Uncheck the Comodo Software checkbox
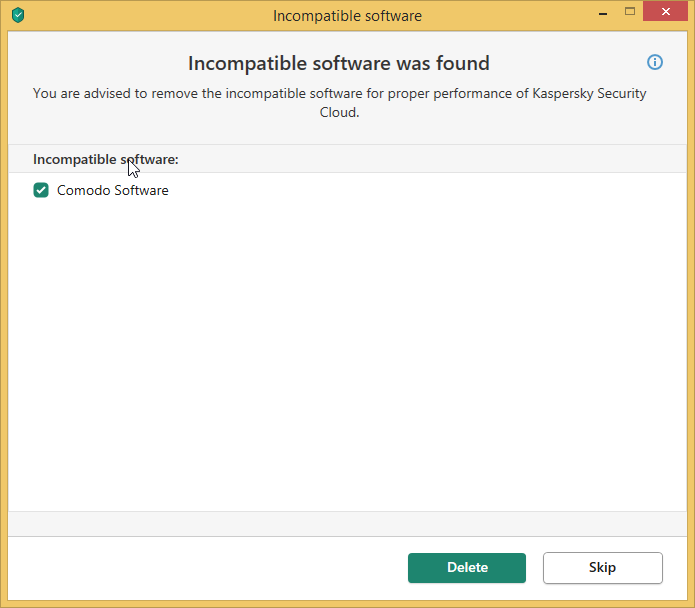The width and height of the screenshot is (695, 608). click(x=41, y=190)
